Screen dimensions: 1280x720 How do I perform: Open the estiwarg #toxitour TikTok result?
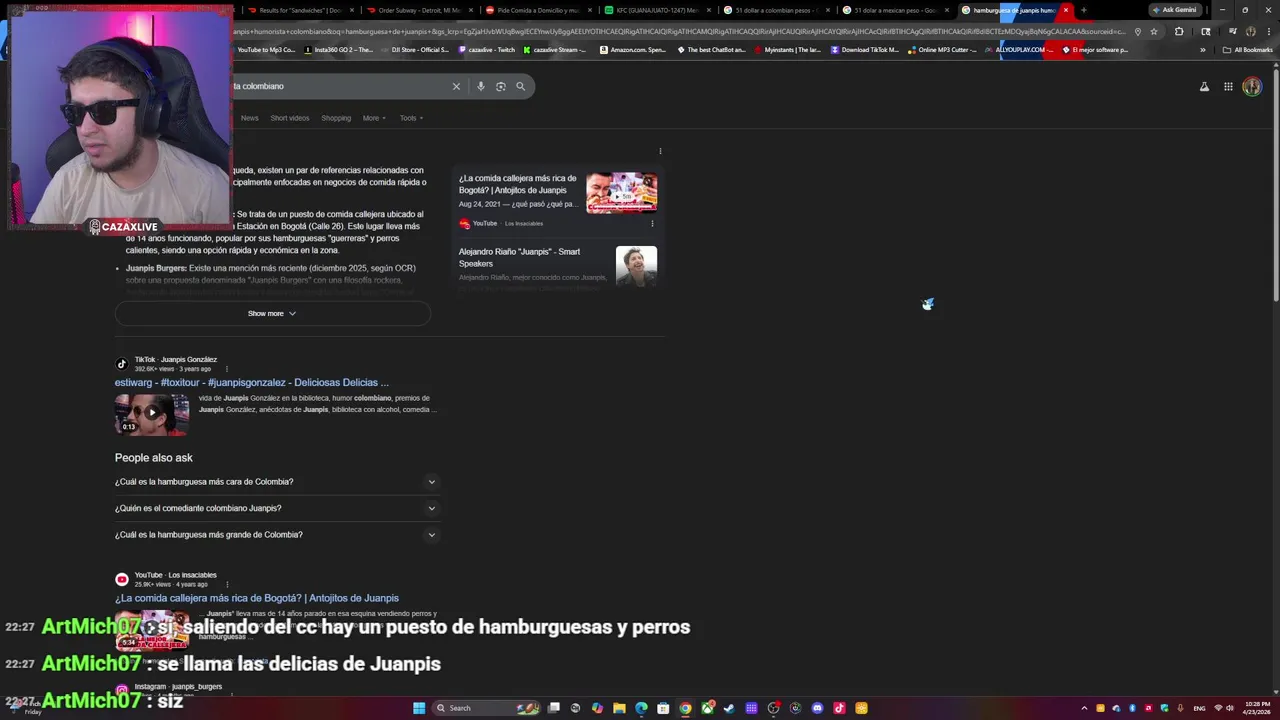[x=252, y=382]
